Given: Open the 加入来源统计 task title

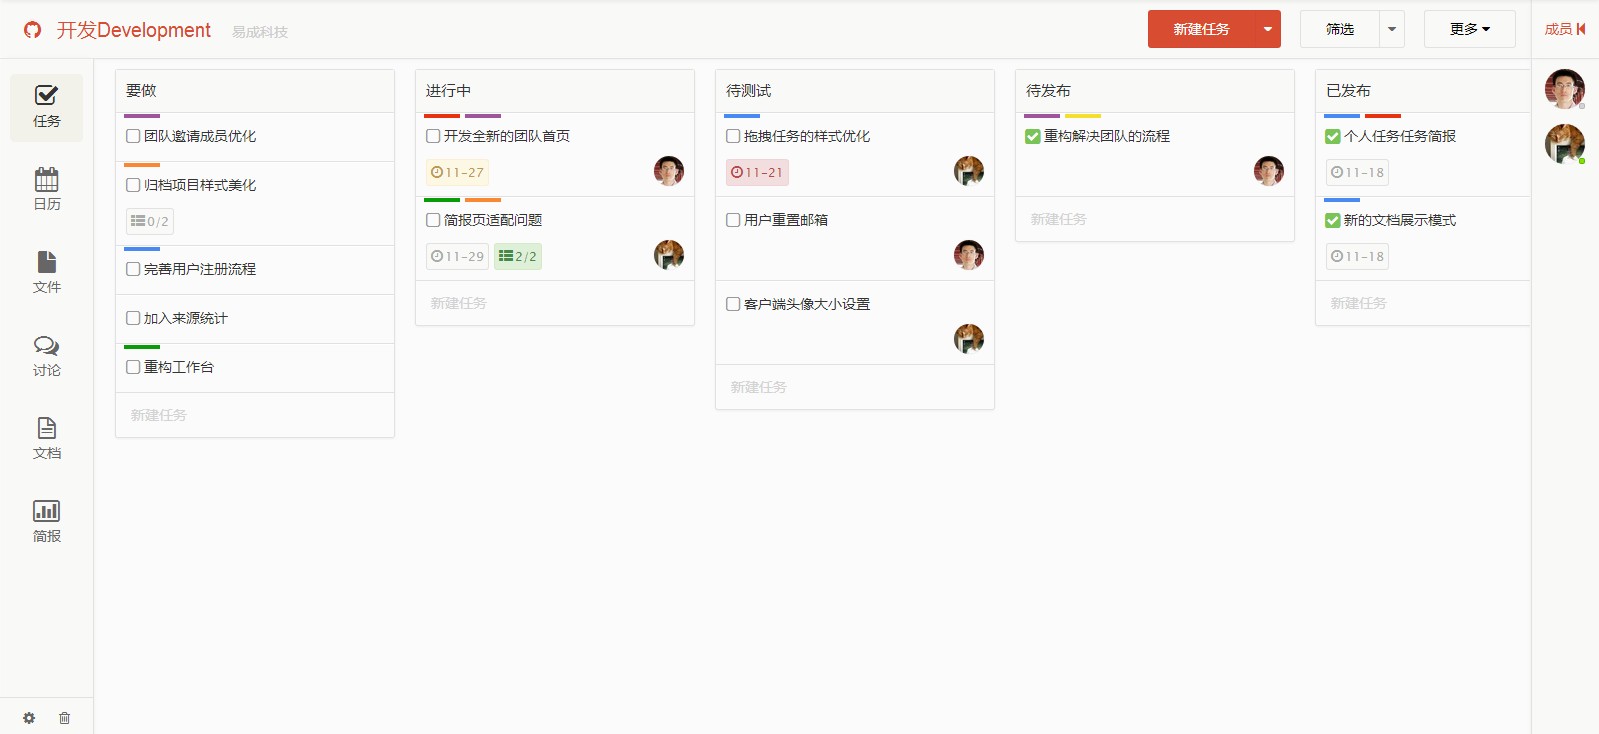Looking at the screenshot, I should click(186, 318).
